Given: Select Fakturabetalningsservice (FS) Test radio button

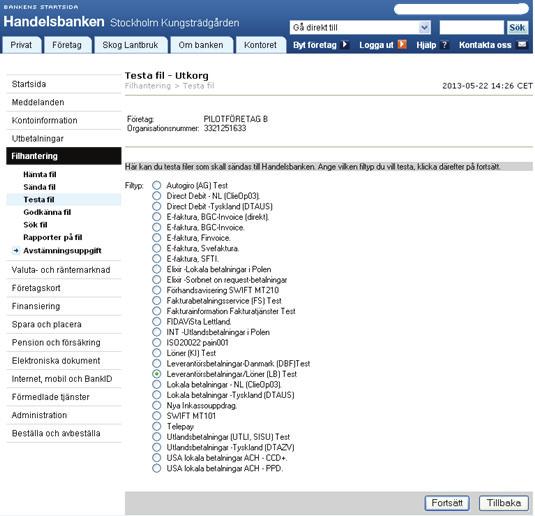Looking at the screenshot, I should 157,301.
